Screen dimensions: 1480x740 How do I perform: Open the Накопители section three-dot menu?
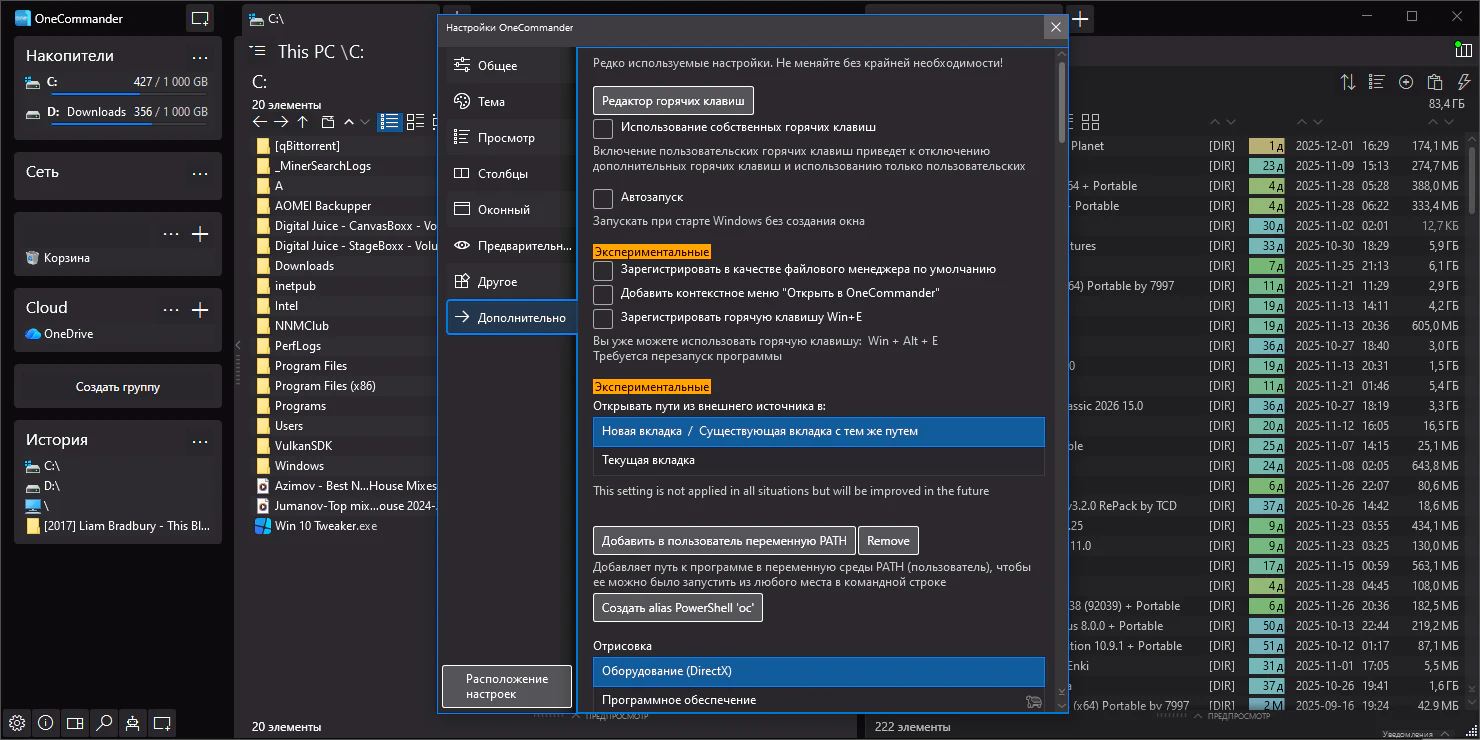200,57
